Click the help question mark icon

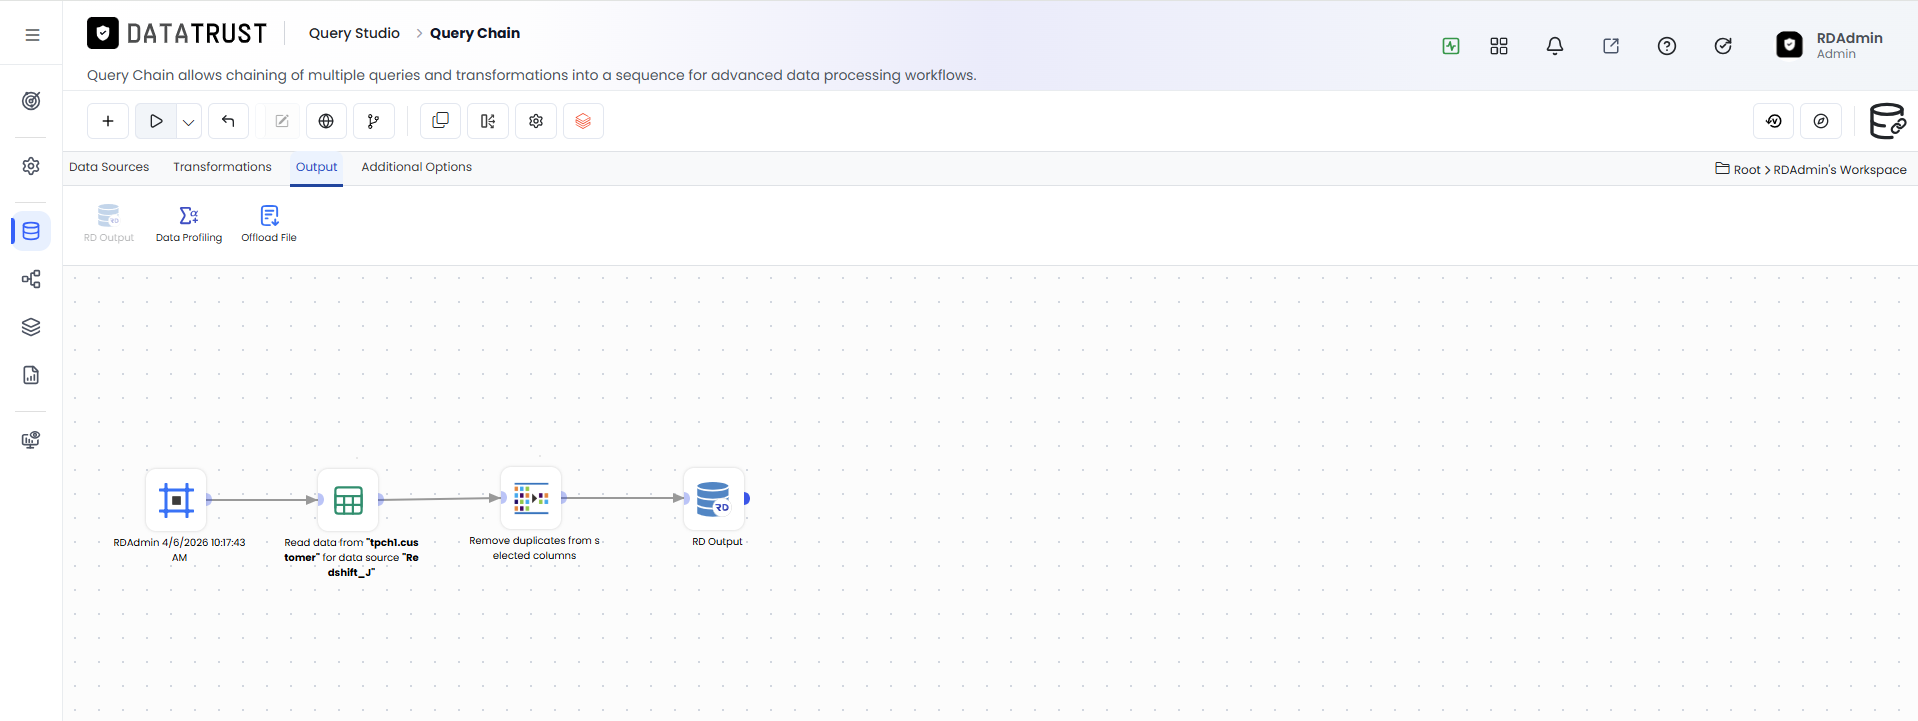(x=1667, y=46)
